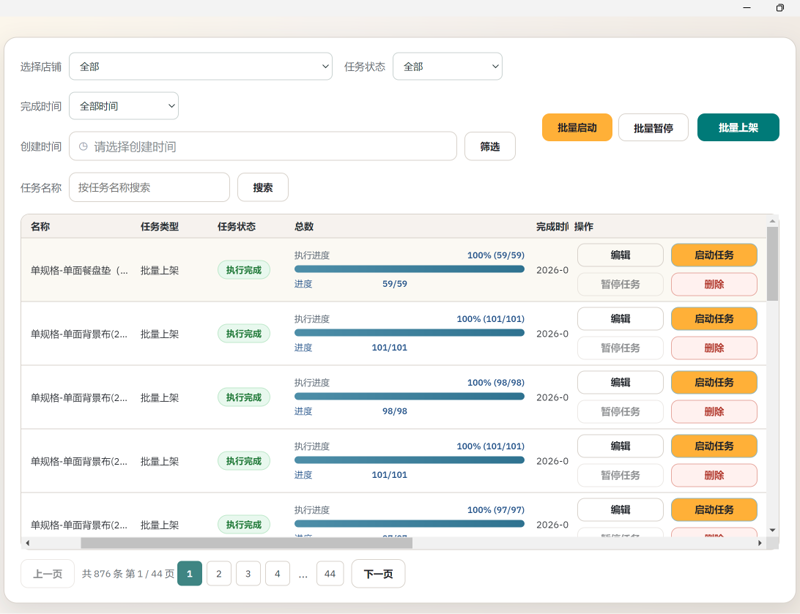The height and width of the screenshot is (614, 800).
Task: Click the 100% (98/98) percentage text
Action: 496,382
